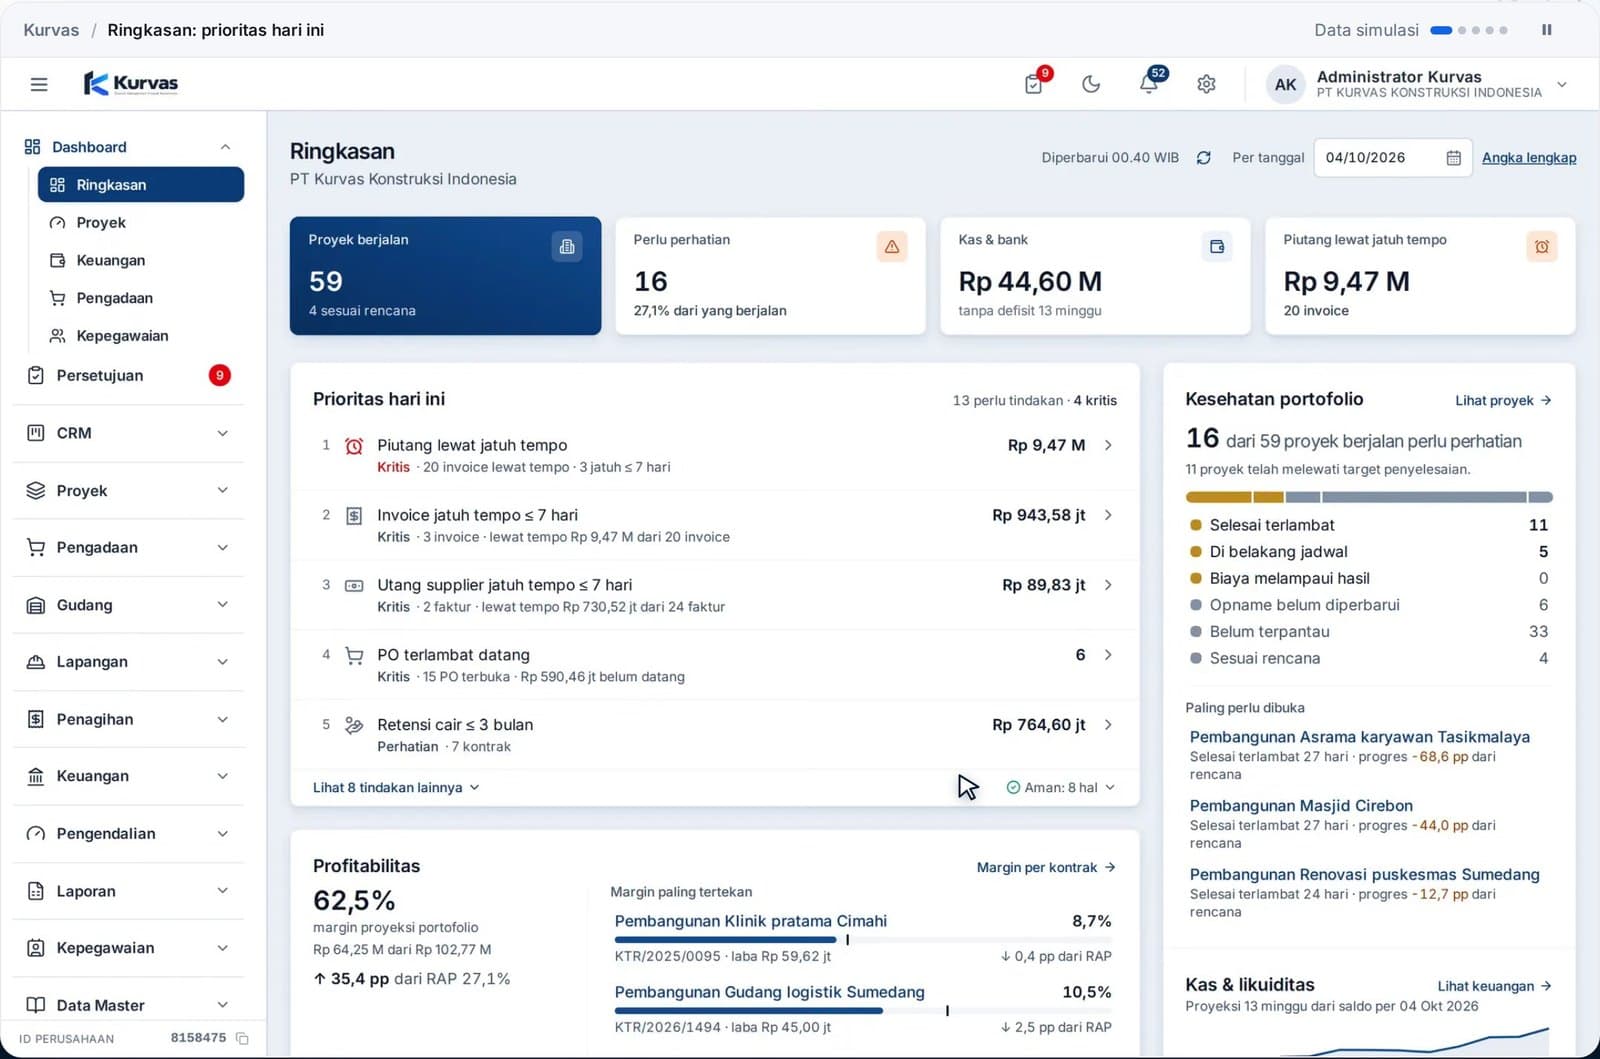Select Ringkasan in the sidebar
The image size is (1600, 1059).
click(141, 185)
